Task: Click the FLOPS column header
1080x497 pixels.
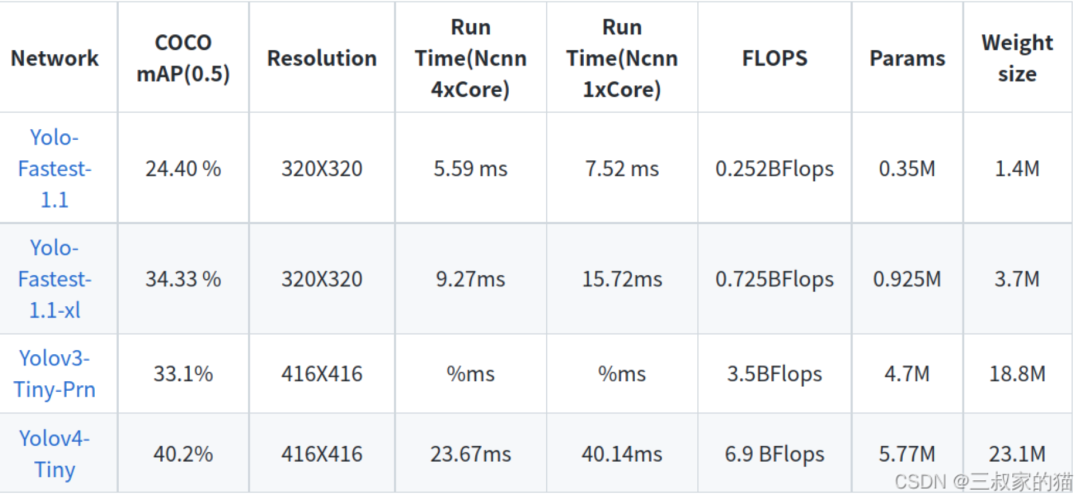Action: pos(775,58)
